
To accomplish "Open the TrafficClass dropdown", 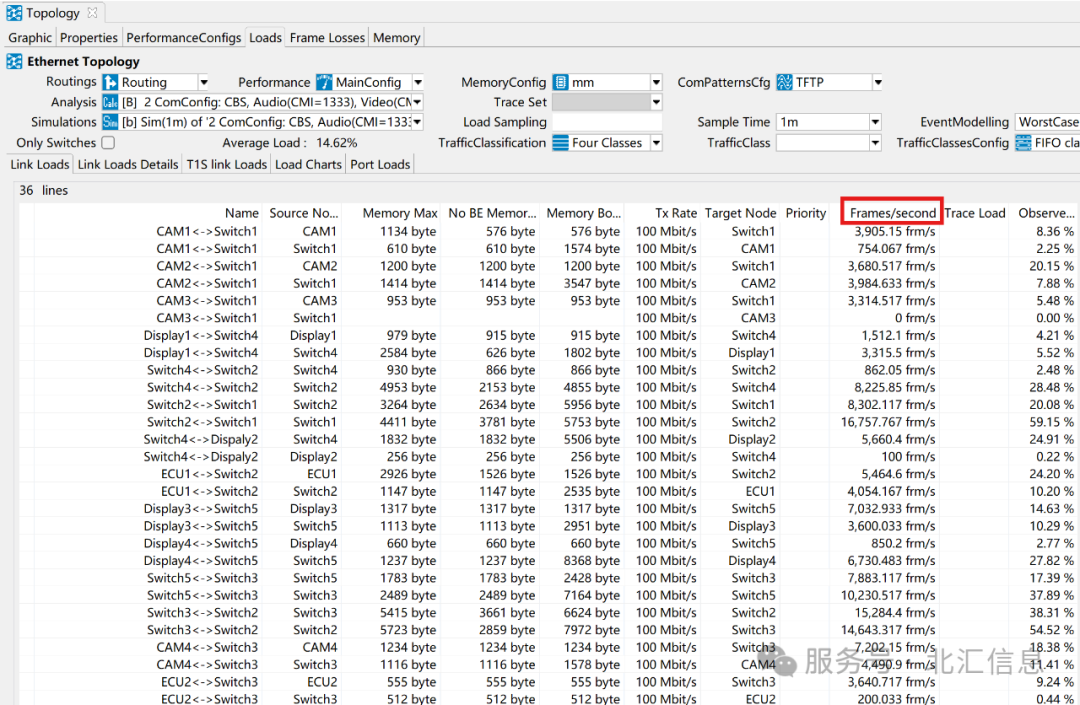I will pyautogui.click(x=875, y=143).
